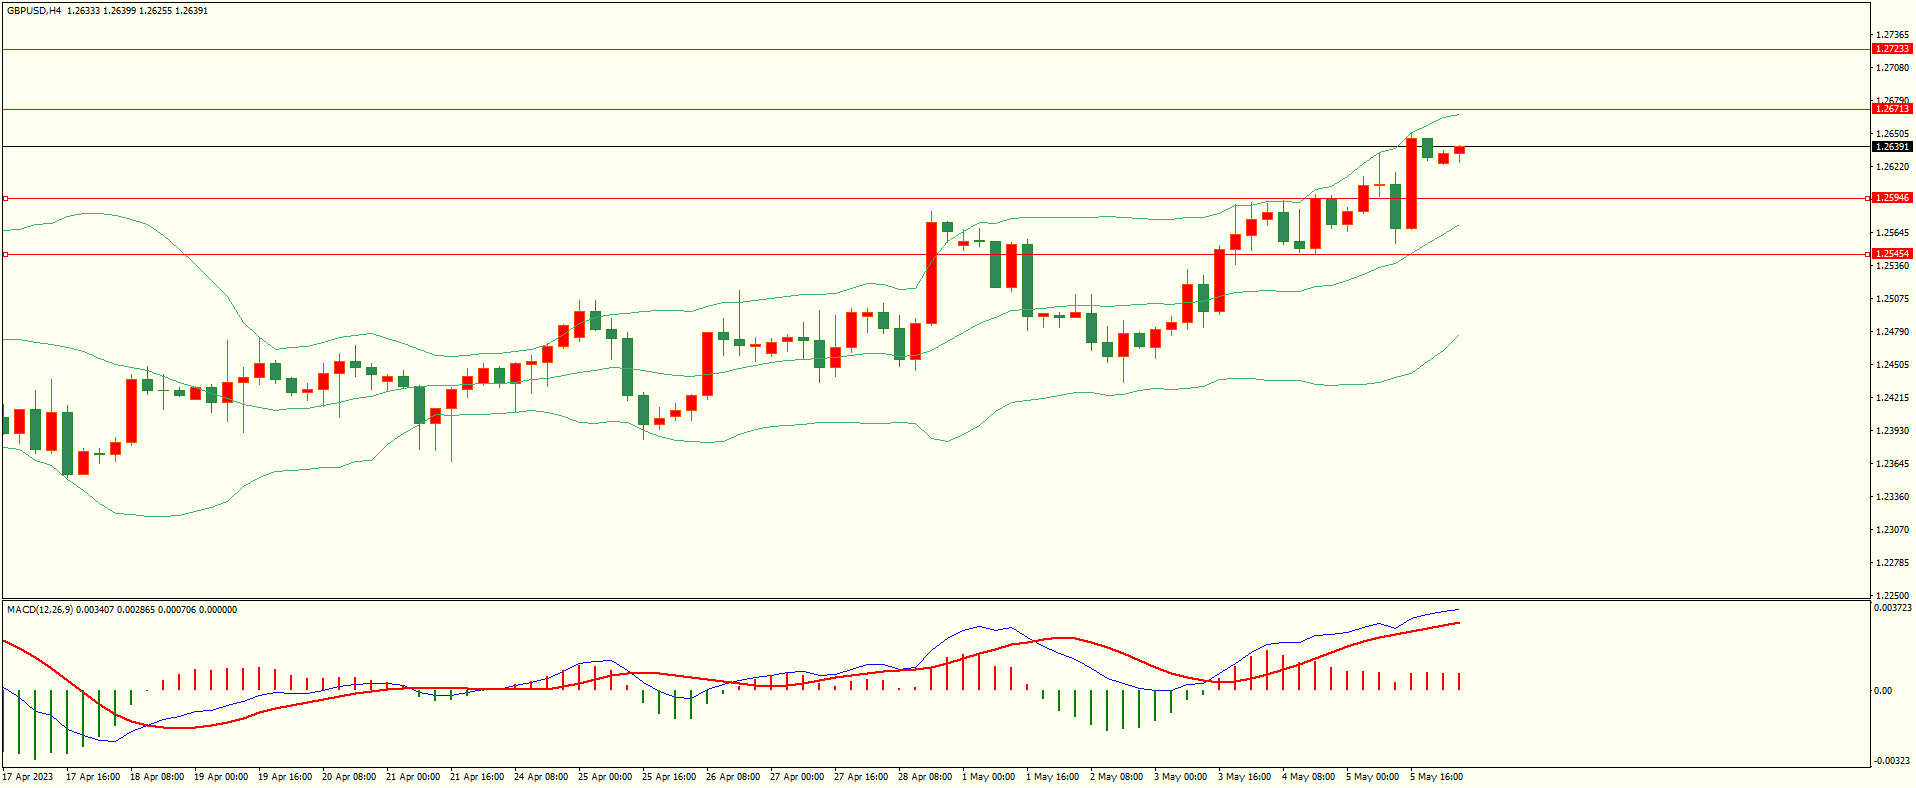Viewport: 1916px width, 788px height.
Task: Click the red 1.26713 price tag
Action: [1892, 109]
